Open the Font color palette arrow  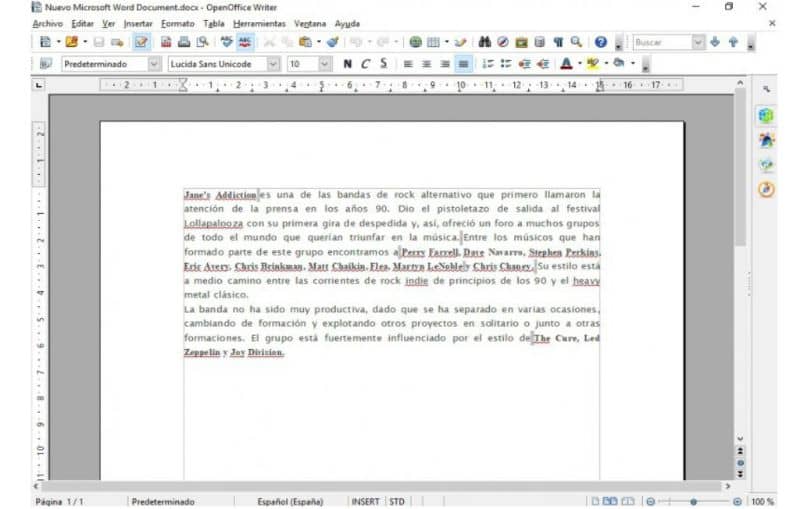click(579, 64)
